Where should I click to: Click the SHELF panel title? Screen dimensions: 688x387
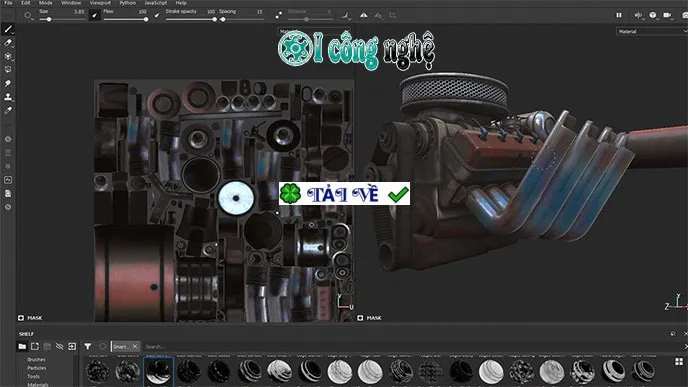pyautogui.click(x=26, y=334)
